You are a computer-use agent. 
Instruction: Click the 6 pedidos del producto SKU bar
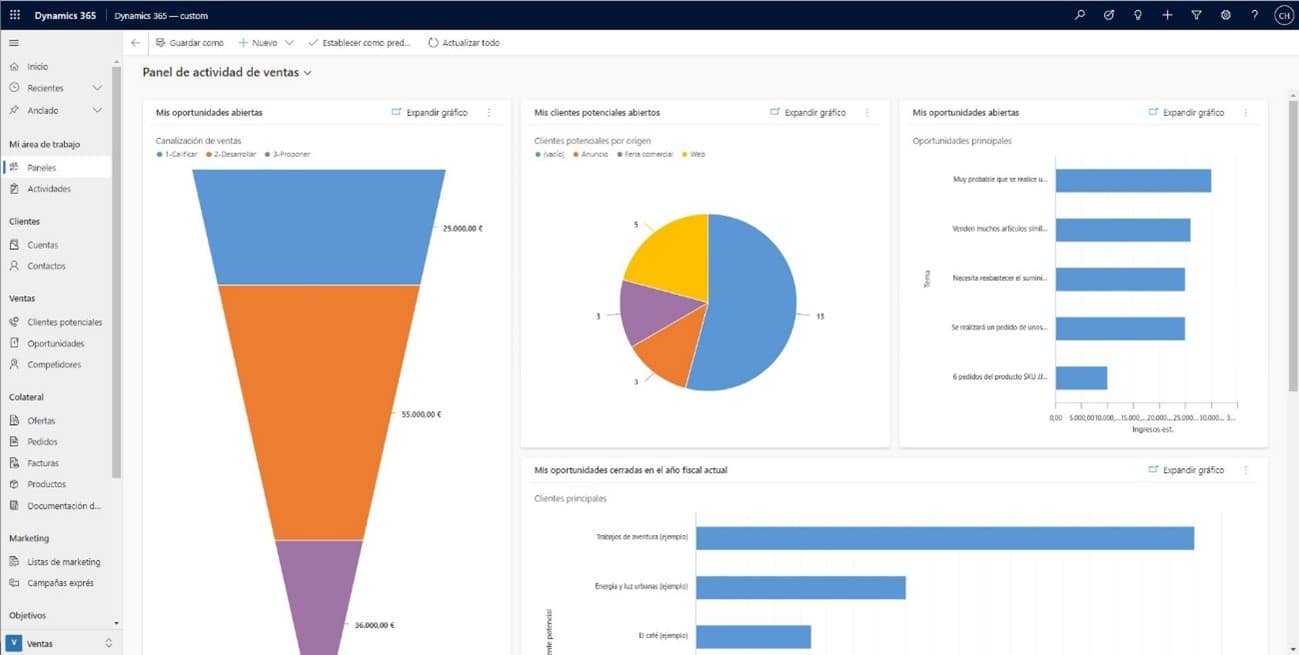click(1081, 378)
